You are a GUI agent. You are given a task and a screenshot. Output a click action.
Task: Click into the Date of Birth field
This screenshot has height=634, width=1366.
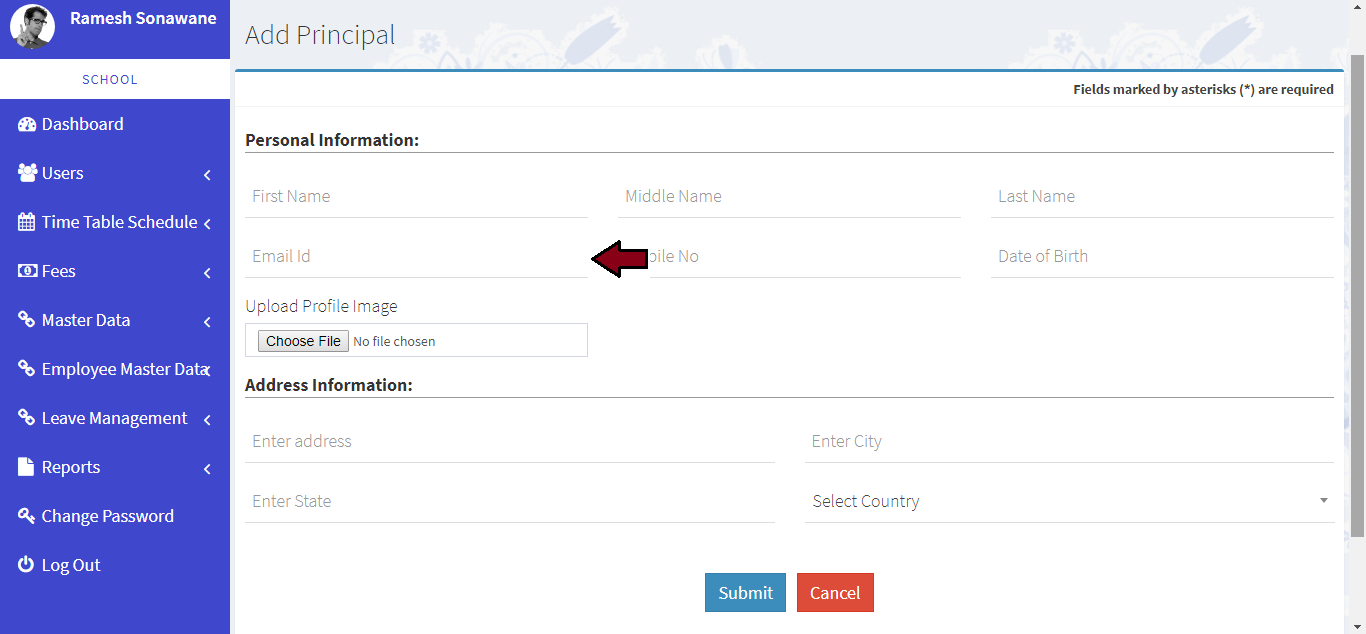click(x=1161, y=256)
